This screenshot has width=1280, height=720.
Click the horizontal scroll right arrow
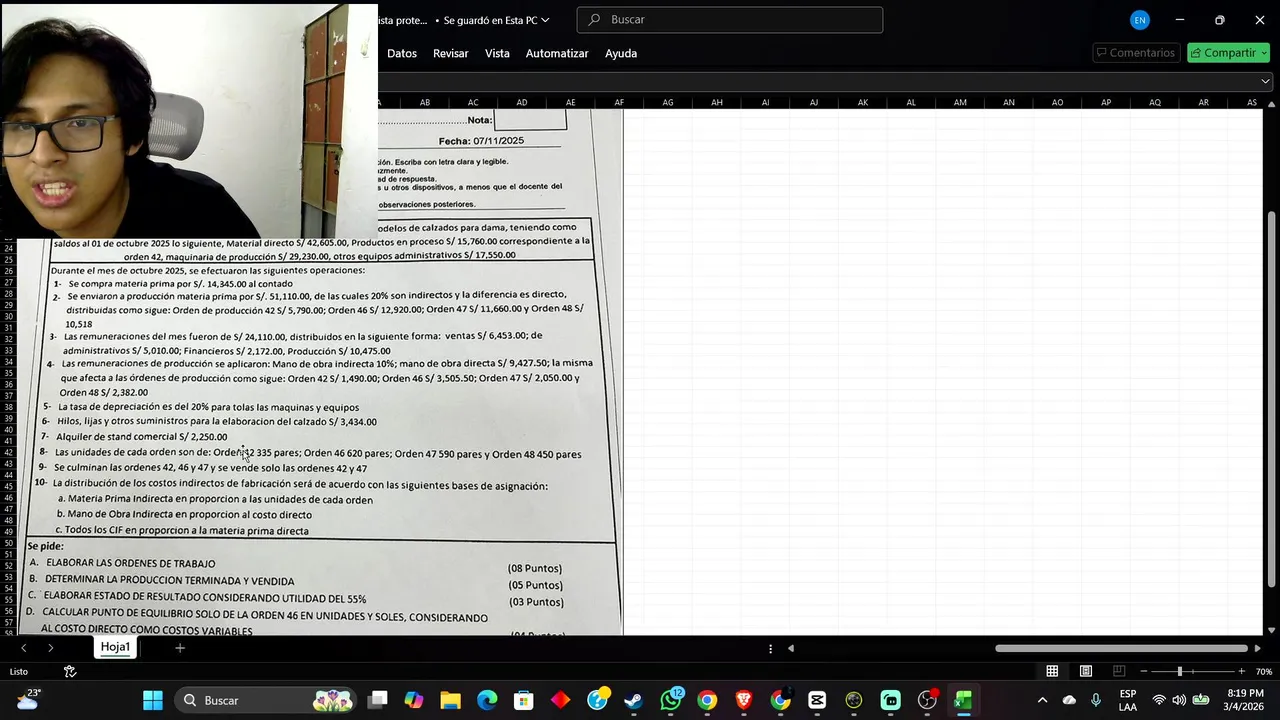click(x=1258, y=648)
